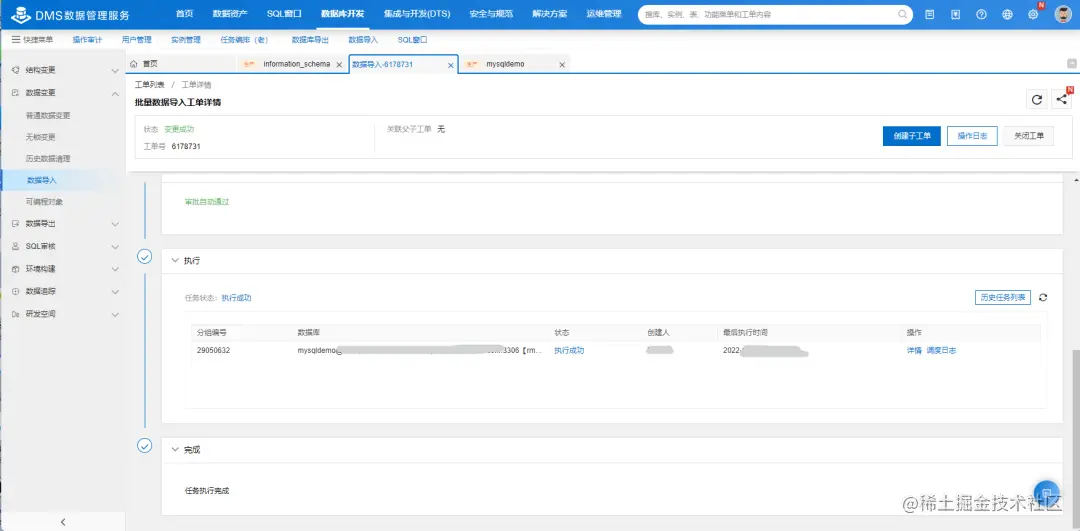Click the 完成 step check circle
This screenshot has width=1080, height=531.
pos(145,446)
